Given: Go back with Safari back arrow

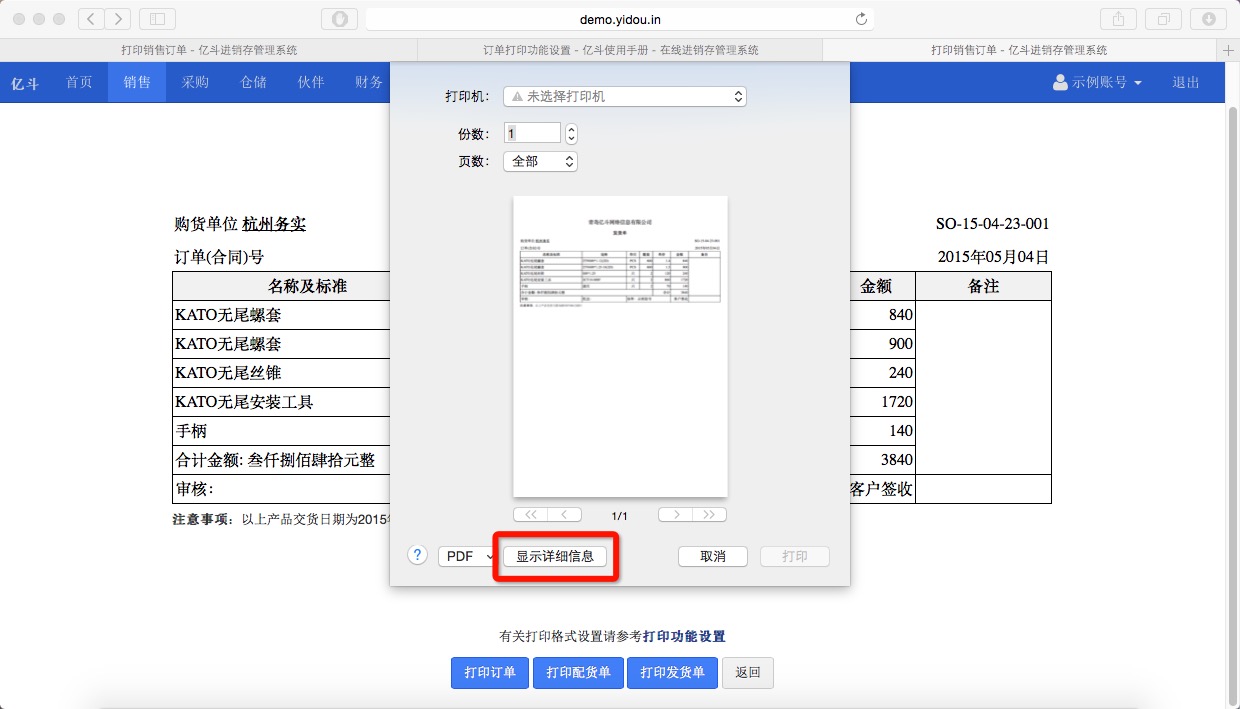Looking at the screenshot, I should [91, 19].
